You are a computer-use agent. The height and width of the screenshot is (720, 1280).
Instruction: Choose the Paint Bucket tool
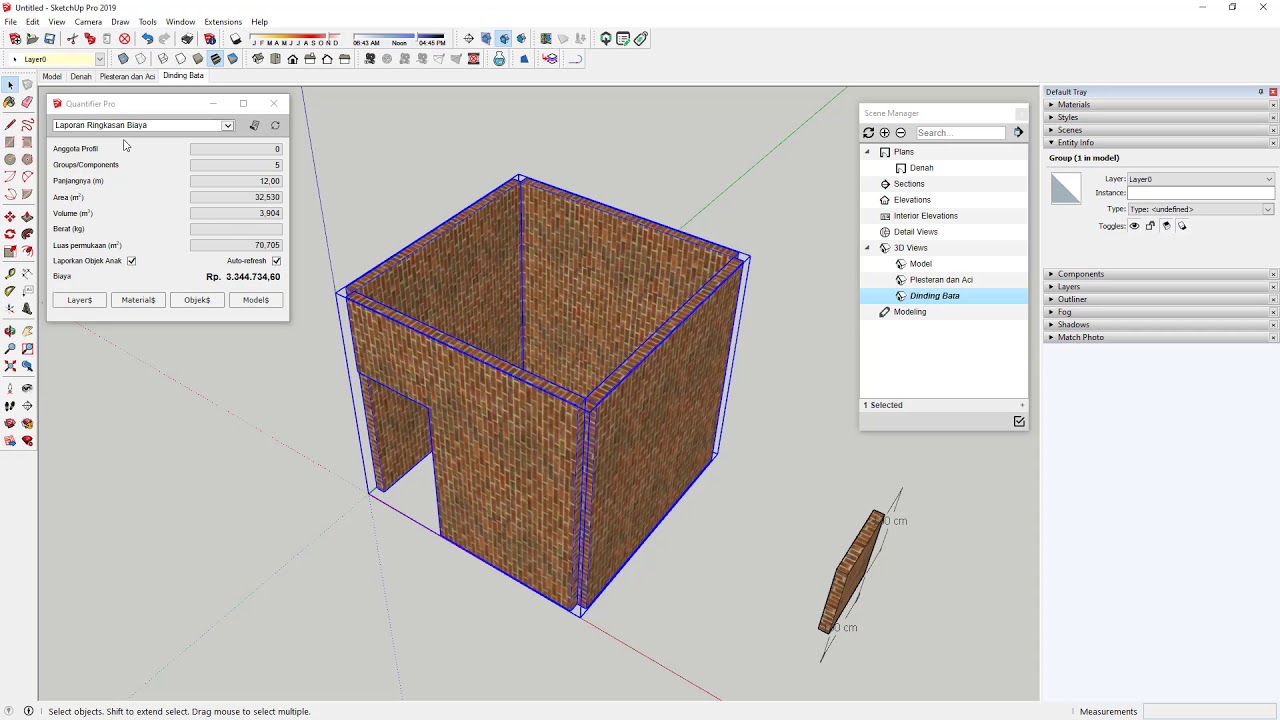10,102
